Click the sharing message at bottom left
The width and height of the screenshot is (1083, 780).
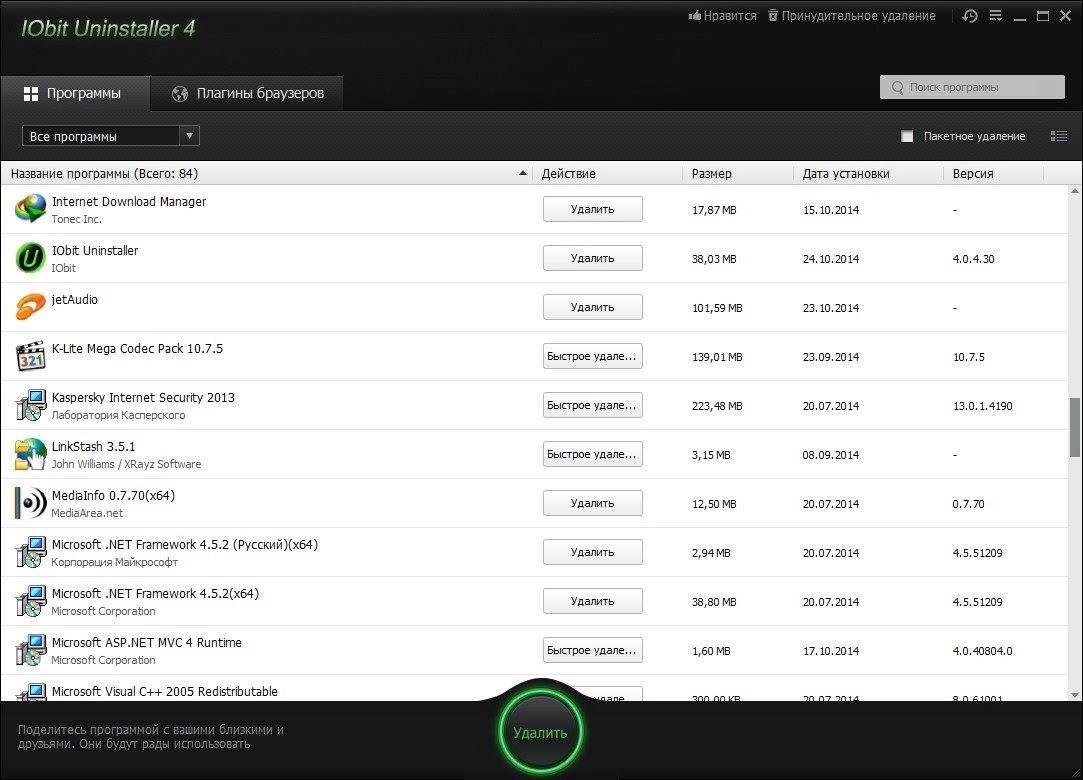coord(151,736)
